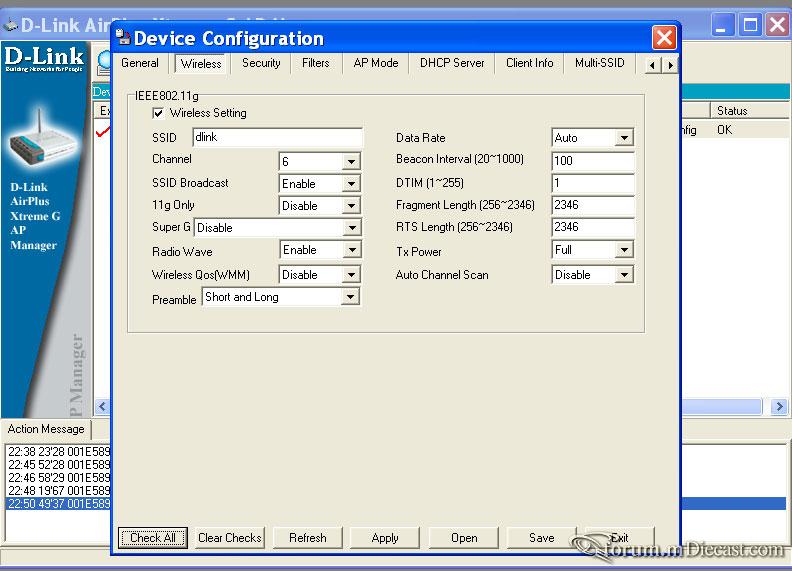Click the DTIM value field
792x571 pixels.
click(592, 183)
